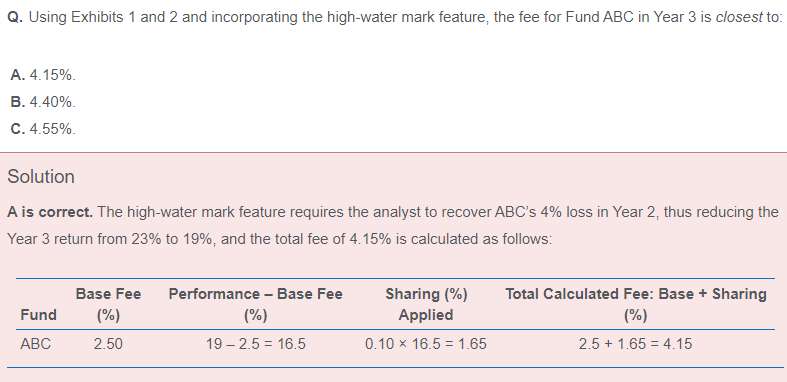
Task: Select answer option B. 4.40%
Action: [43, 102]
